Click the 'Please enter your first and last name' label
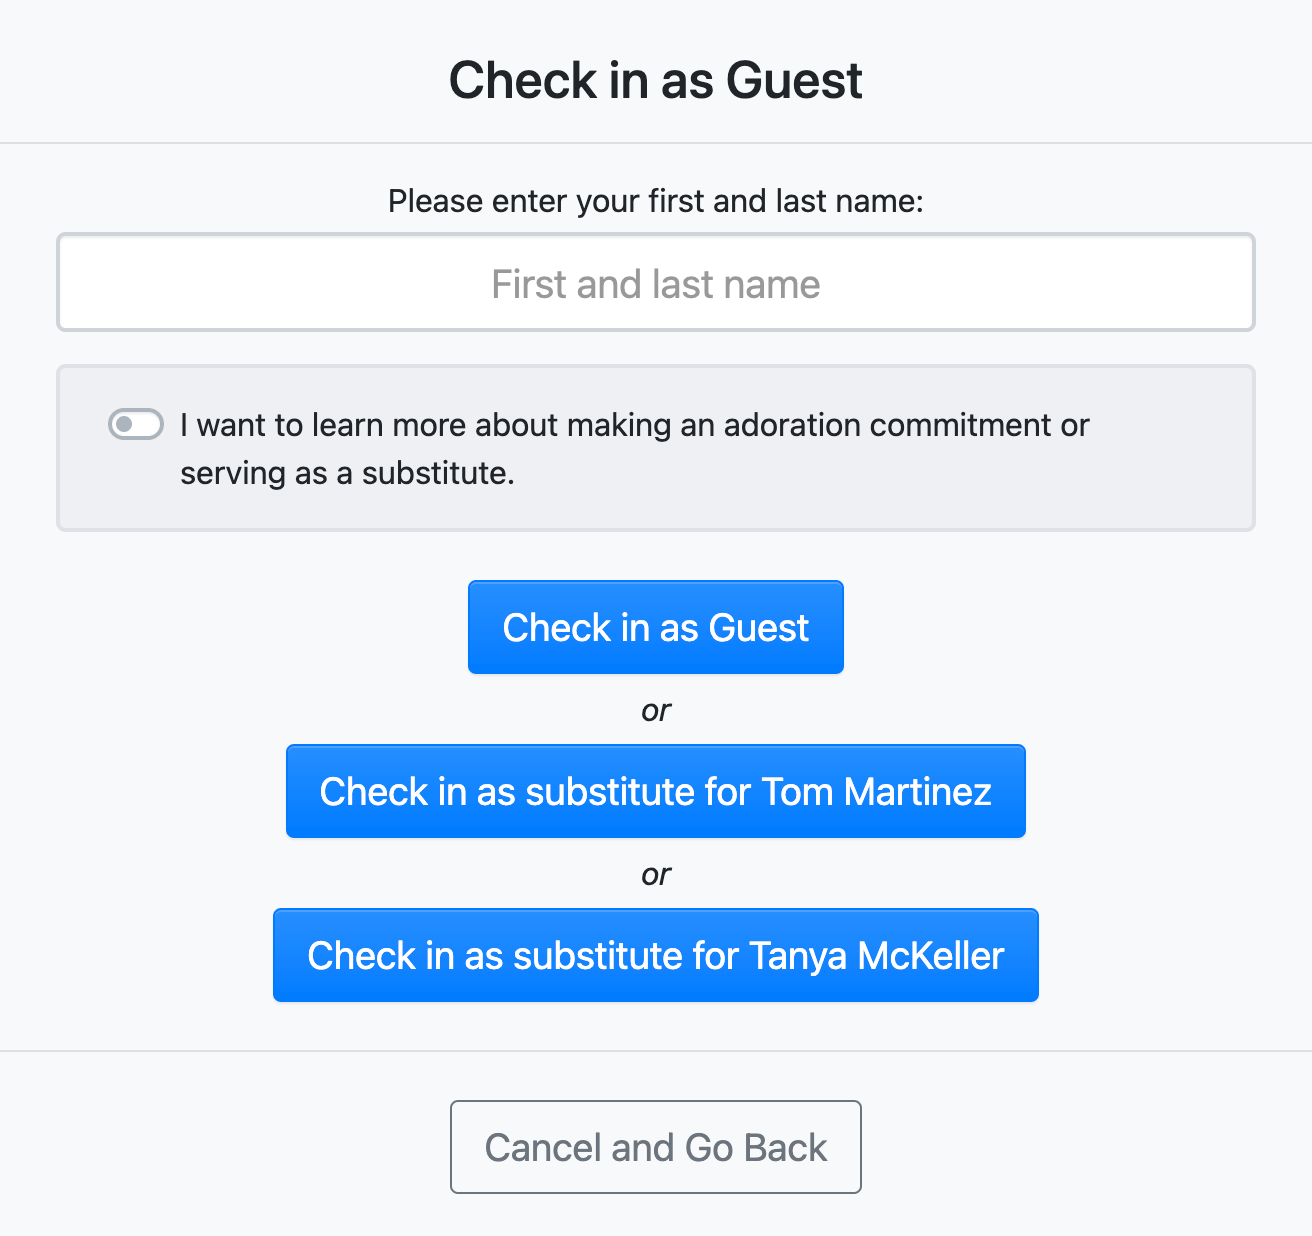The height and width of the screenshot is (1236, 1312). (655, 201)
